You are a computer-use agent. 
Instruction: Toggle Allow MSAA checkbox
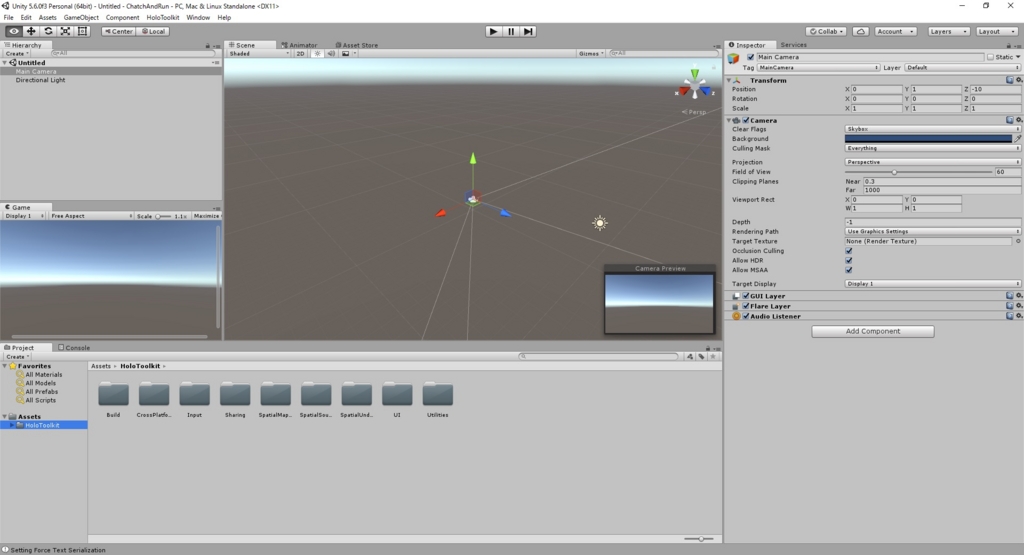tap(849, 270)
